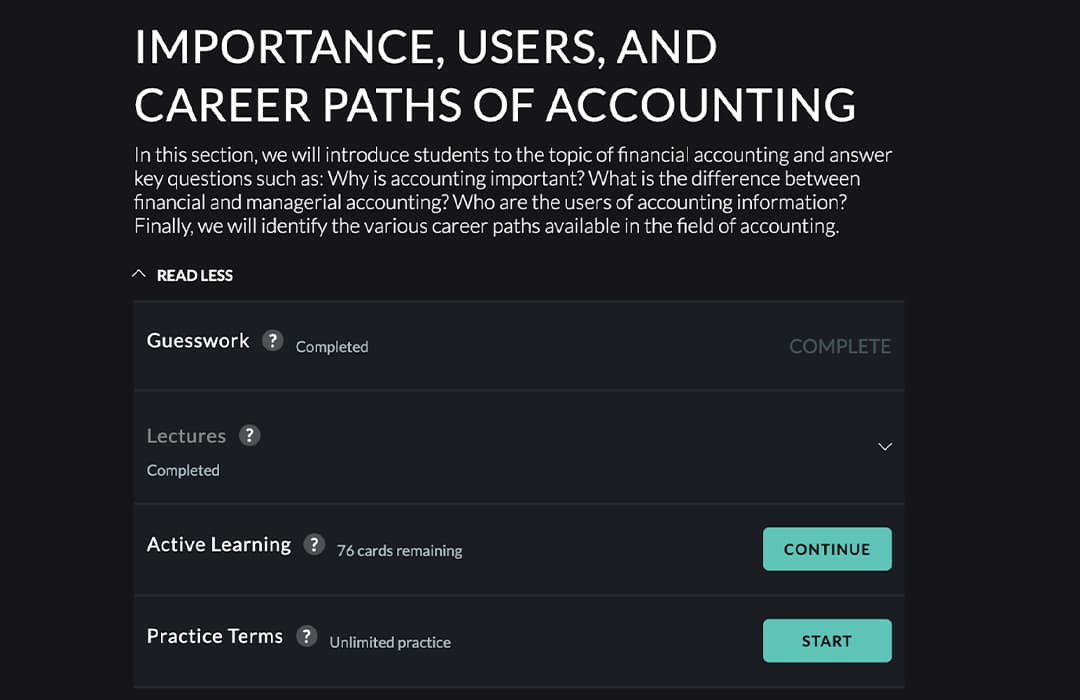The width and height of the screenshot is (1080, 700).
Task: Click the COMPLETE label for Guesswork
Action: coord(839,346)
